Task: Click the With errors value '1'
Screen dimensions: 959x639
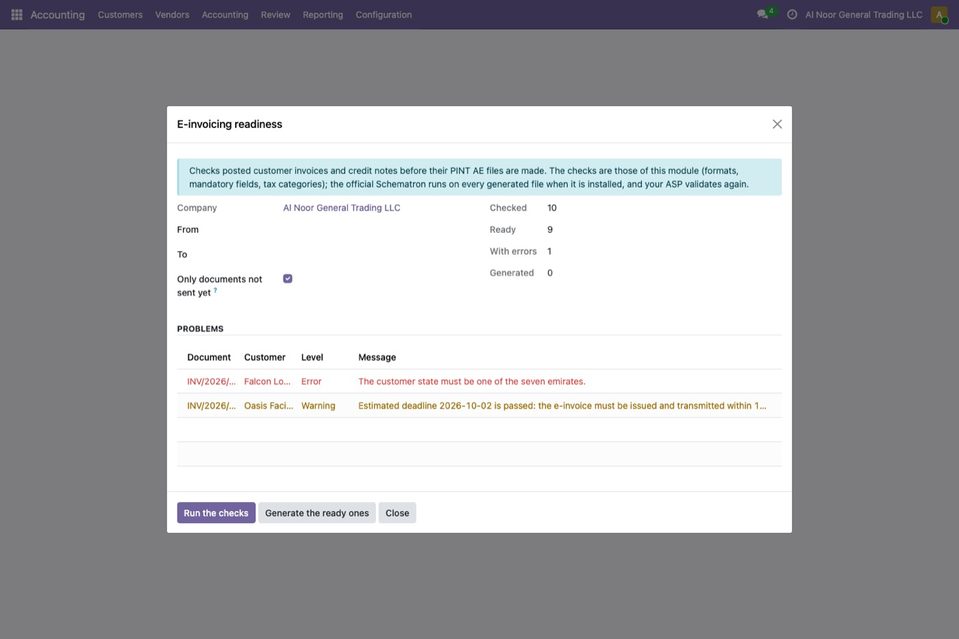Action: pyautogui.click(x=549, y=251)
